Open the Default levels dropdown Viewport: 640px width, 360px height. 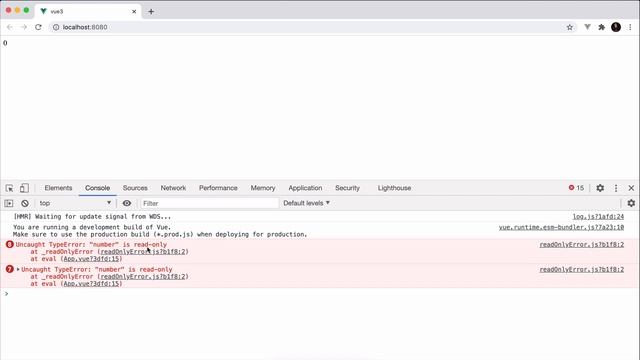pyautogui.click(x=306, y=203)
